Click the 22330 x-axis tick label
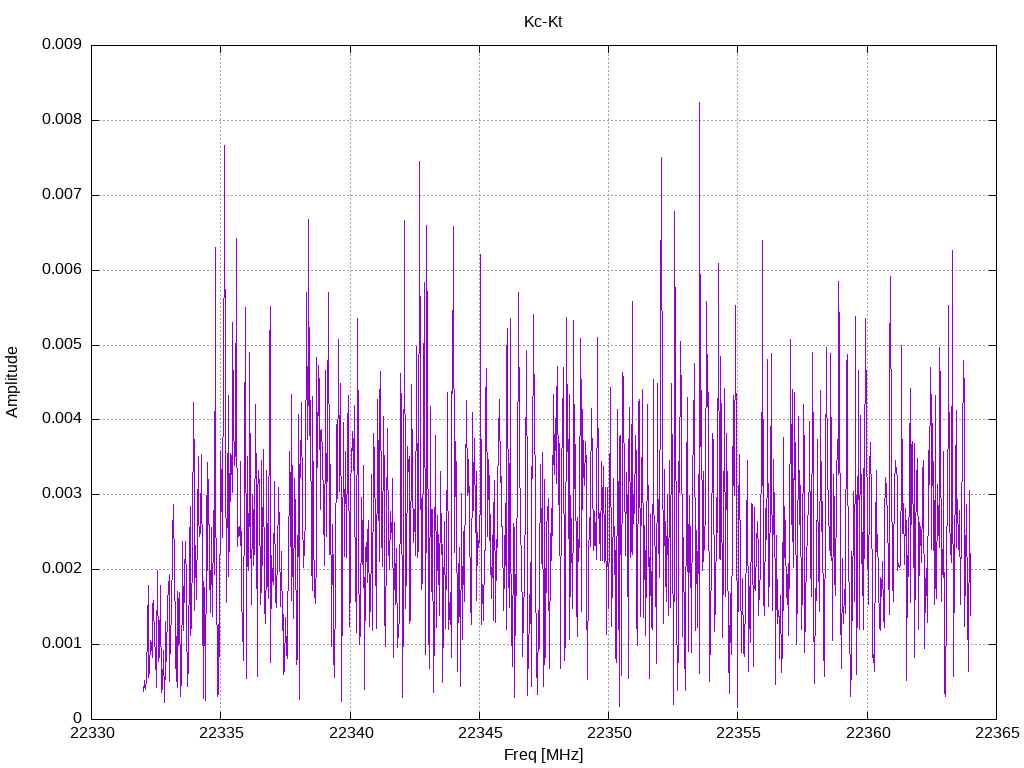1024x768 pixels. (92, 733)
